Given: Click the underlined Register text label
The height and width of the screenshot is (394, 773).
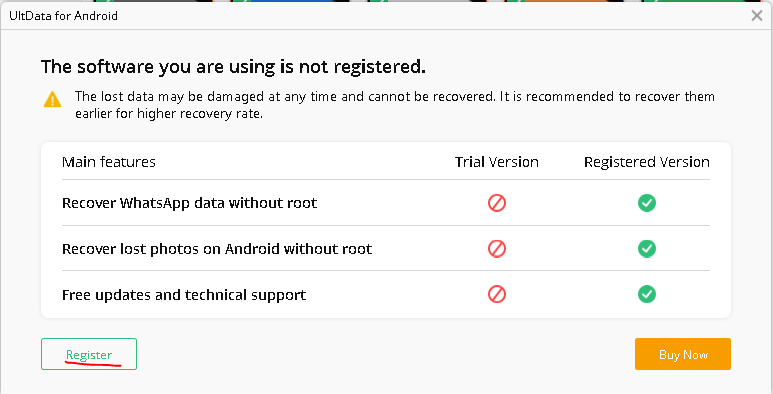Looking at the screenshot, I should tap(89, 355).
